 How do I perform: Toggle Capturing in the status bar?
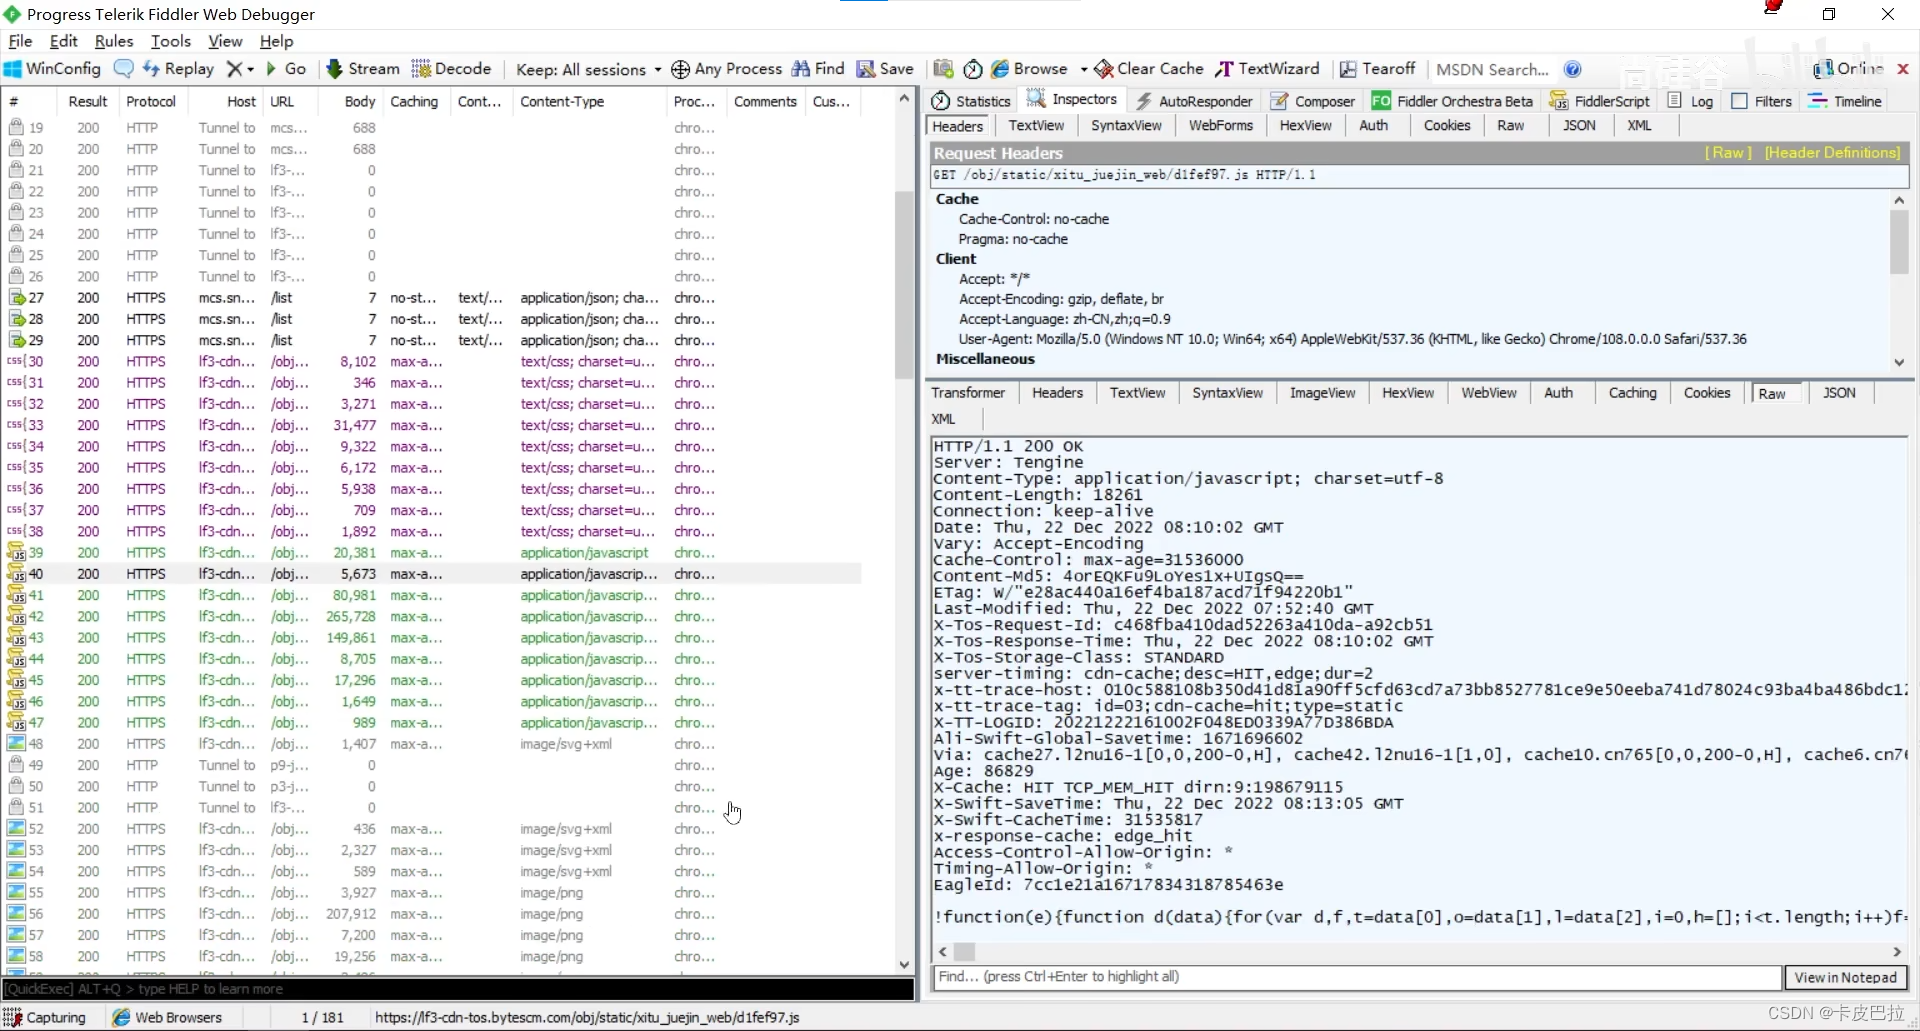pos(45,1017)
